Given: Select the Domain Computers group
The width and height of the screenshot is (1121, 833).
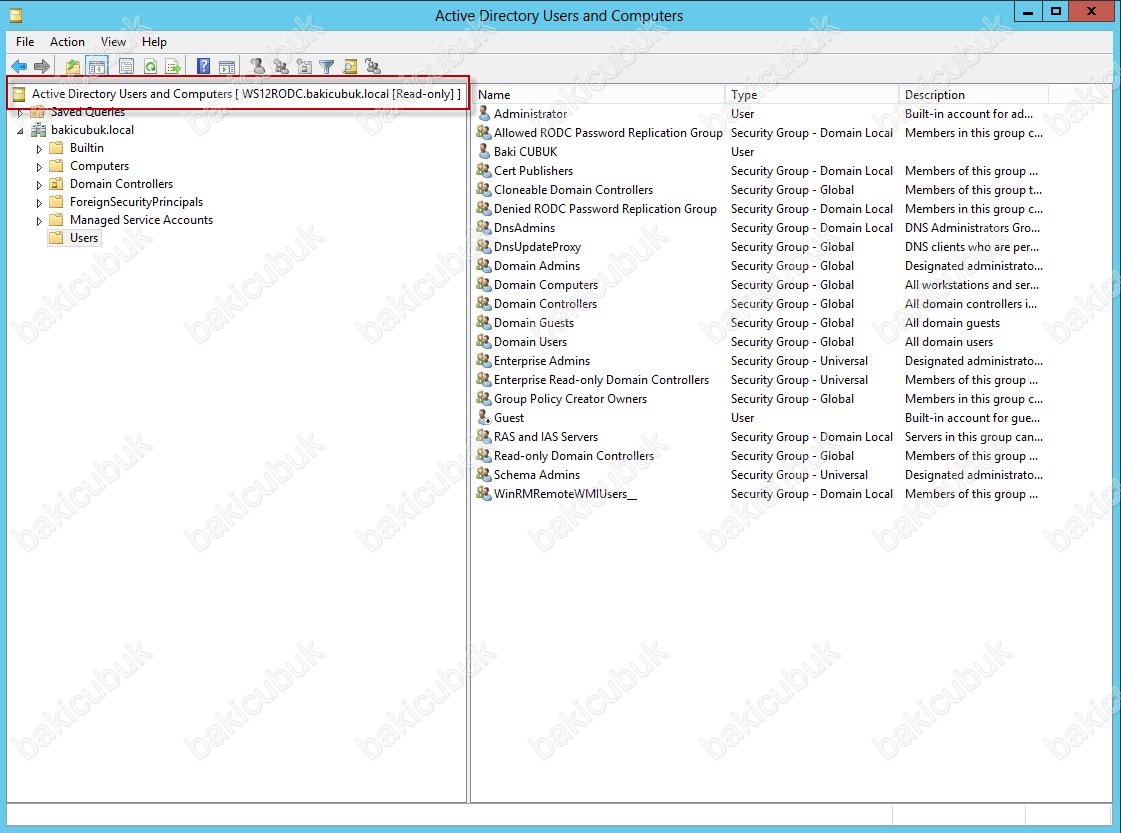Looking at the screenshot, I should (x=545, y=284).
